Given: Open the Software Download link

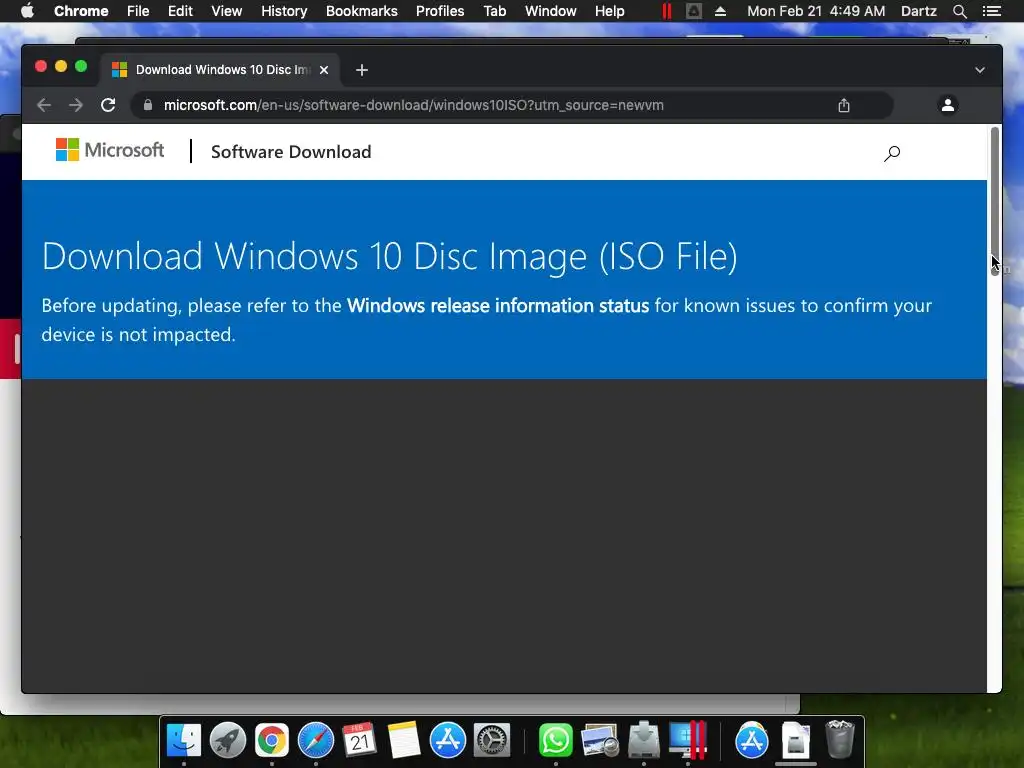Looking at the screenshot, I should (291, 152).
